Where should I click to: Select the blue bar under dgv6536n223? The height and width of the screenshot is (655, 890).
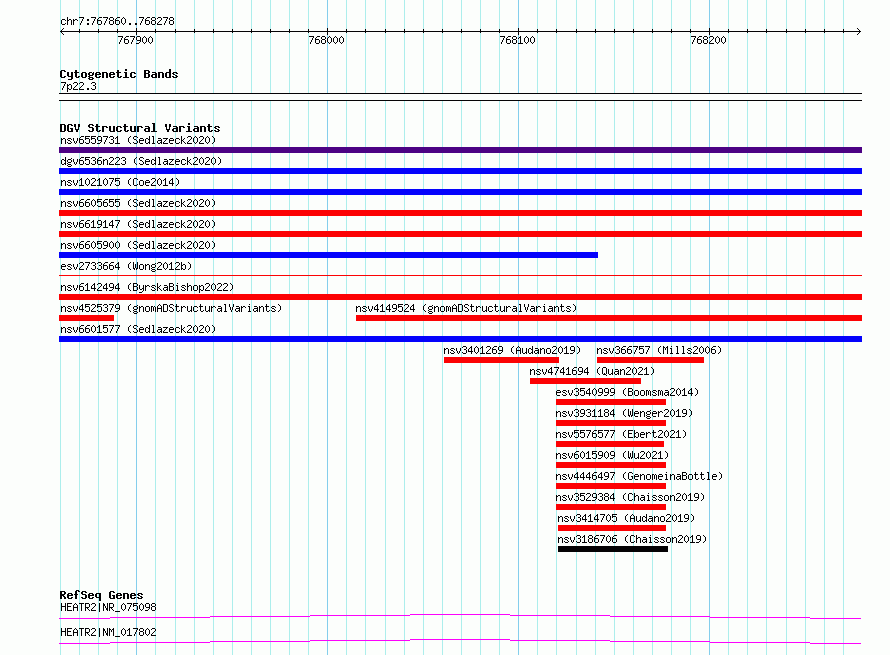[460, 171]
